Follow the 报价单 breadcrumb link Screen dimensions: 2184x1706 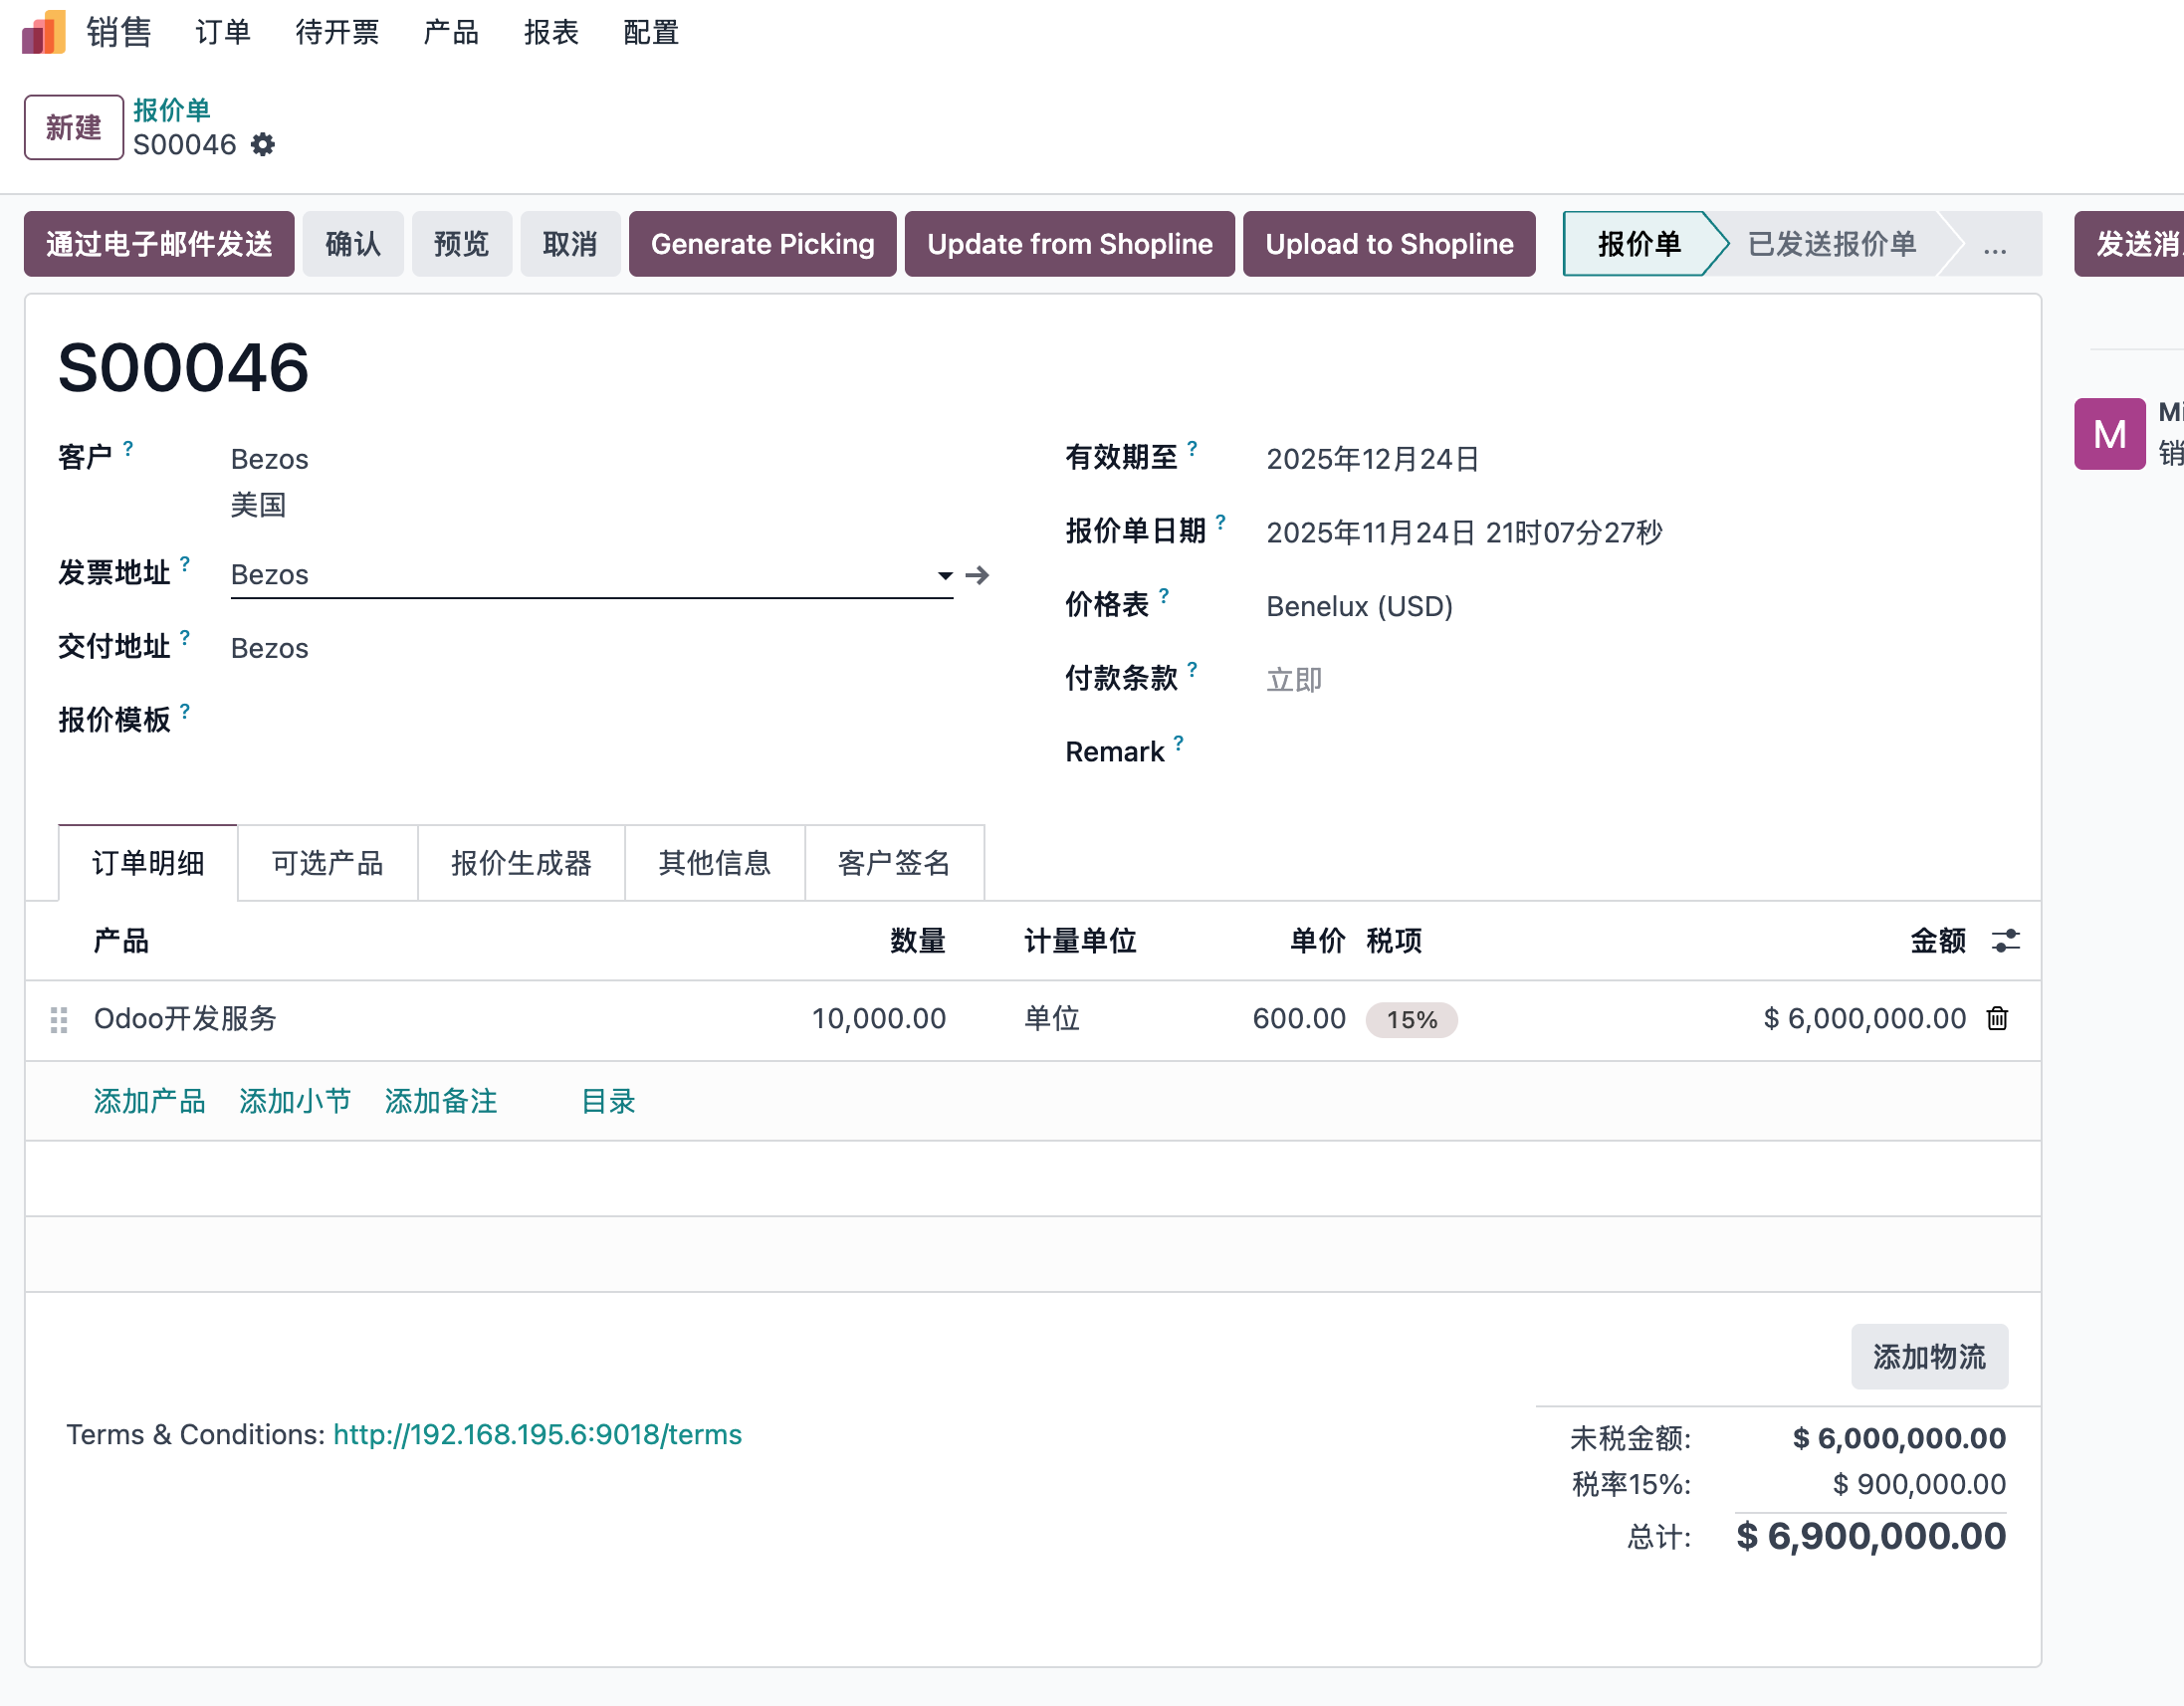[171, 110]
